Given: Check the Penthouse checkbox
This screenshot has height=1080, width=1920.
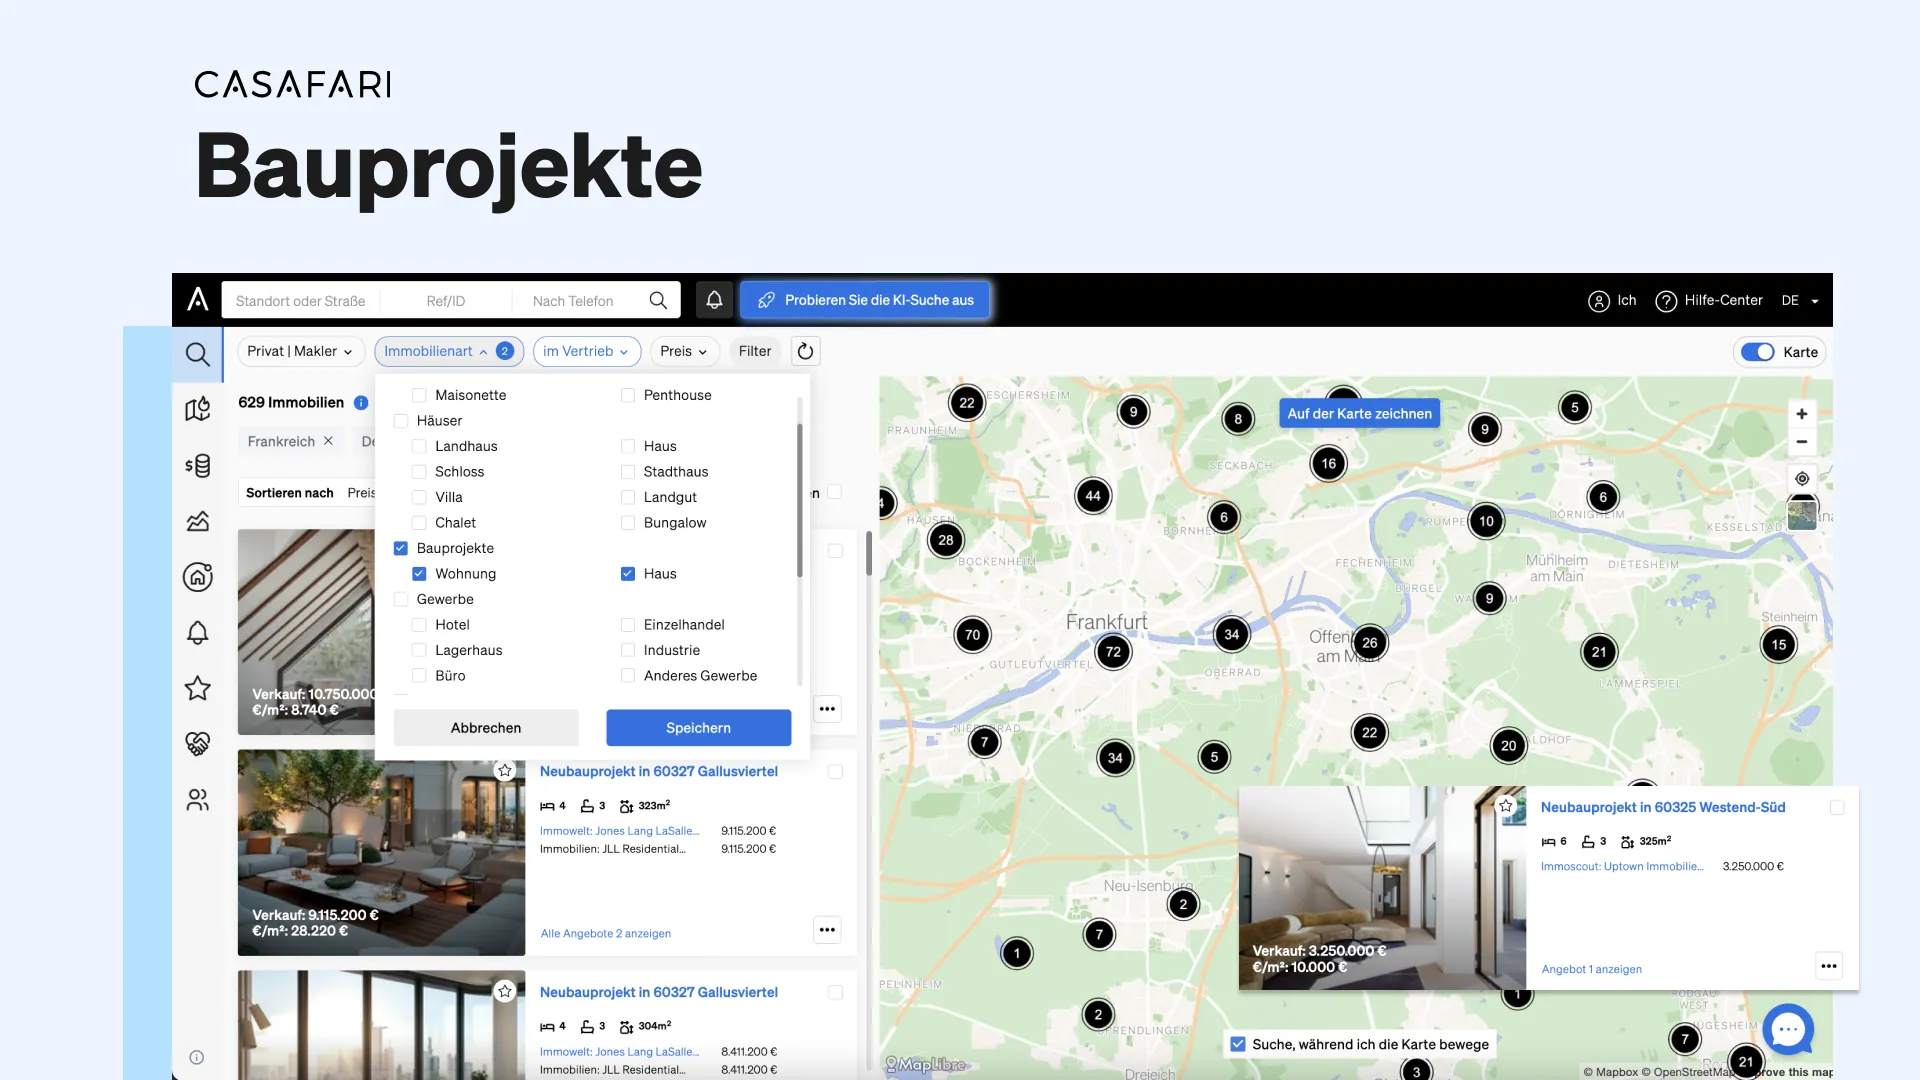Looking at the screenshot, I should pyautogui.click(x=628, y=395).
